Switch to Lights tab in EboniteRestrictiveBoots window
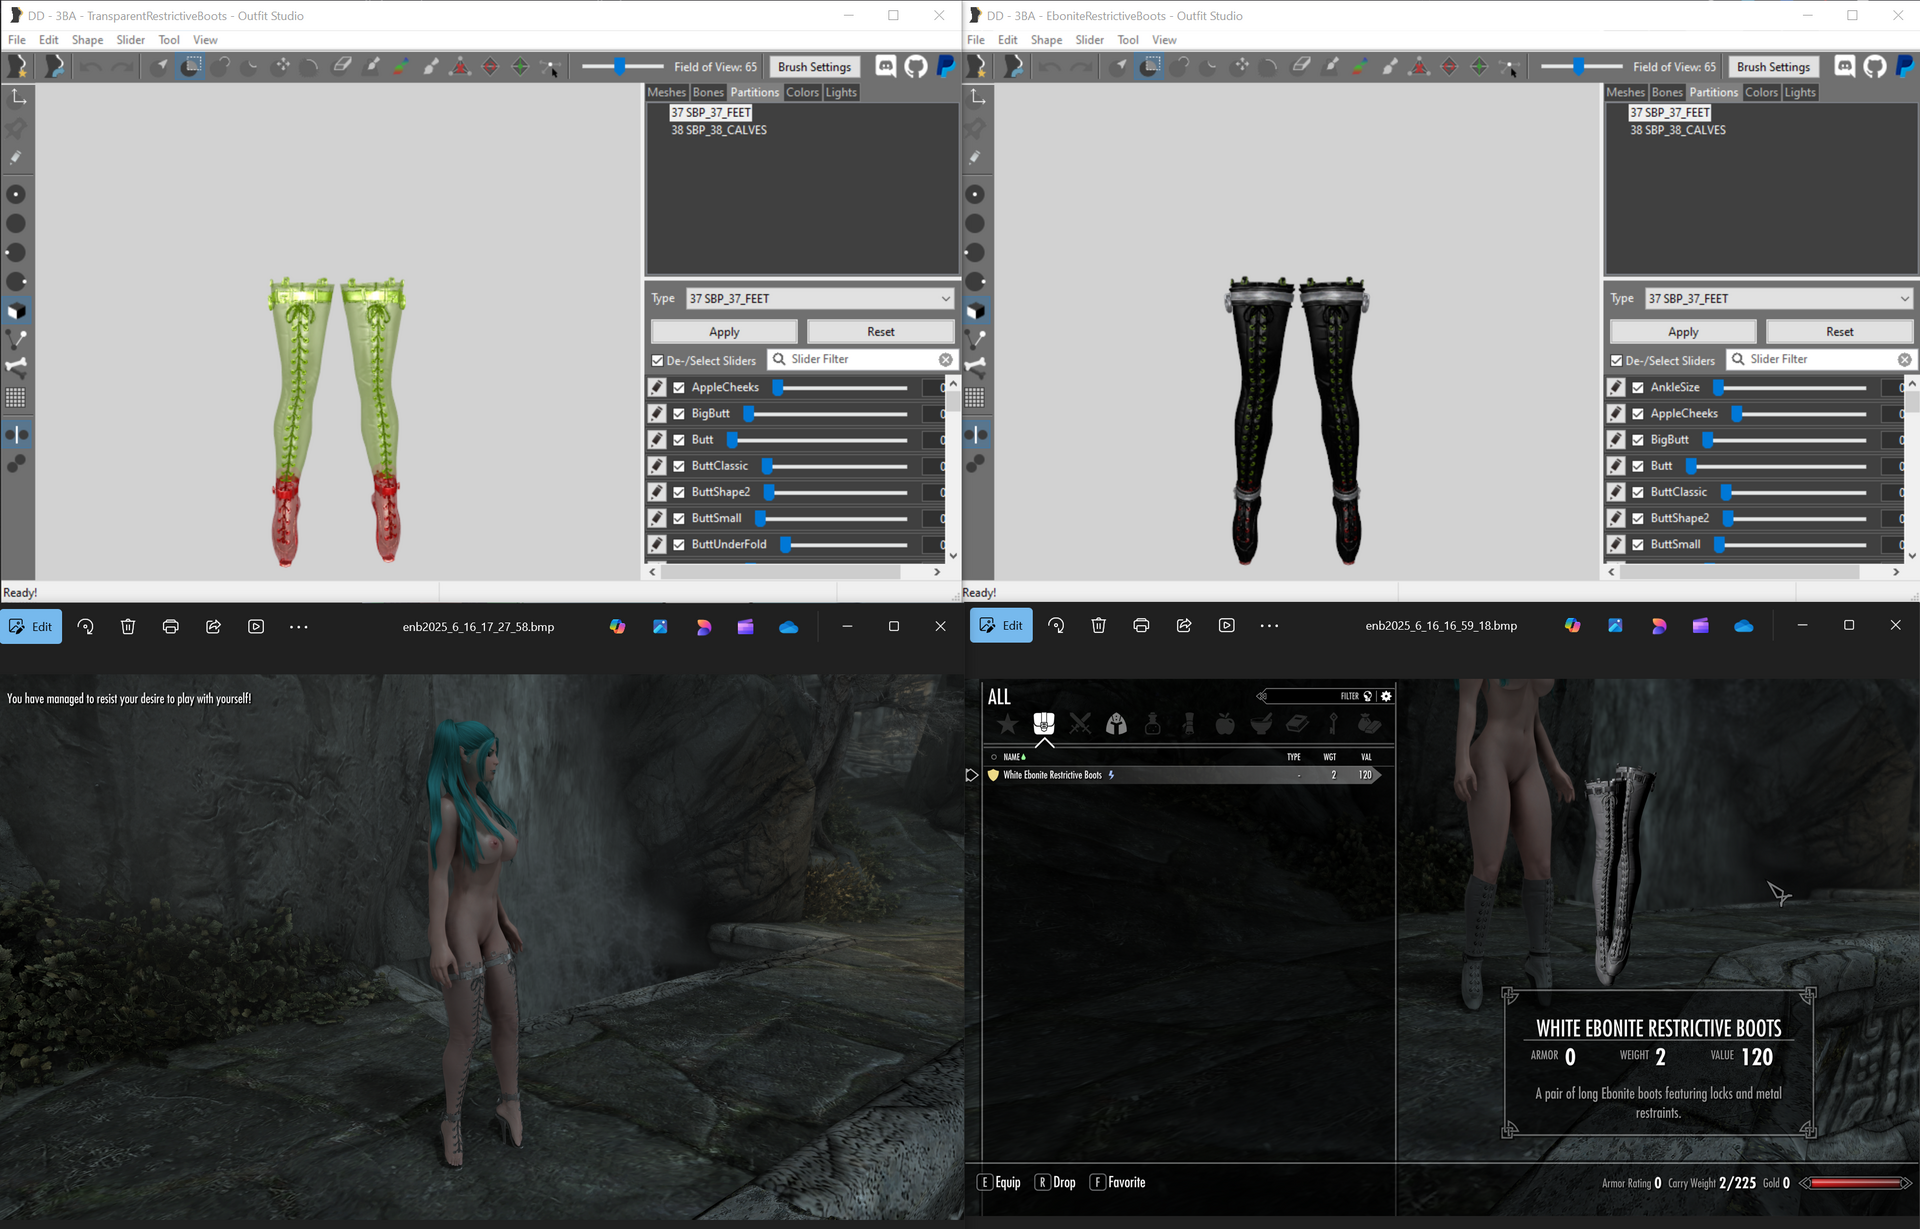 point(1800,92)
